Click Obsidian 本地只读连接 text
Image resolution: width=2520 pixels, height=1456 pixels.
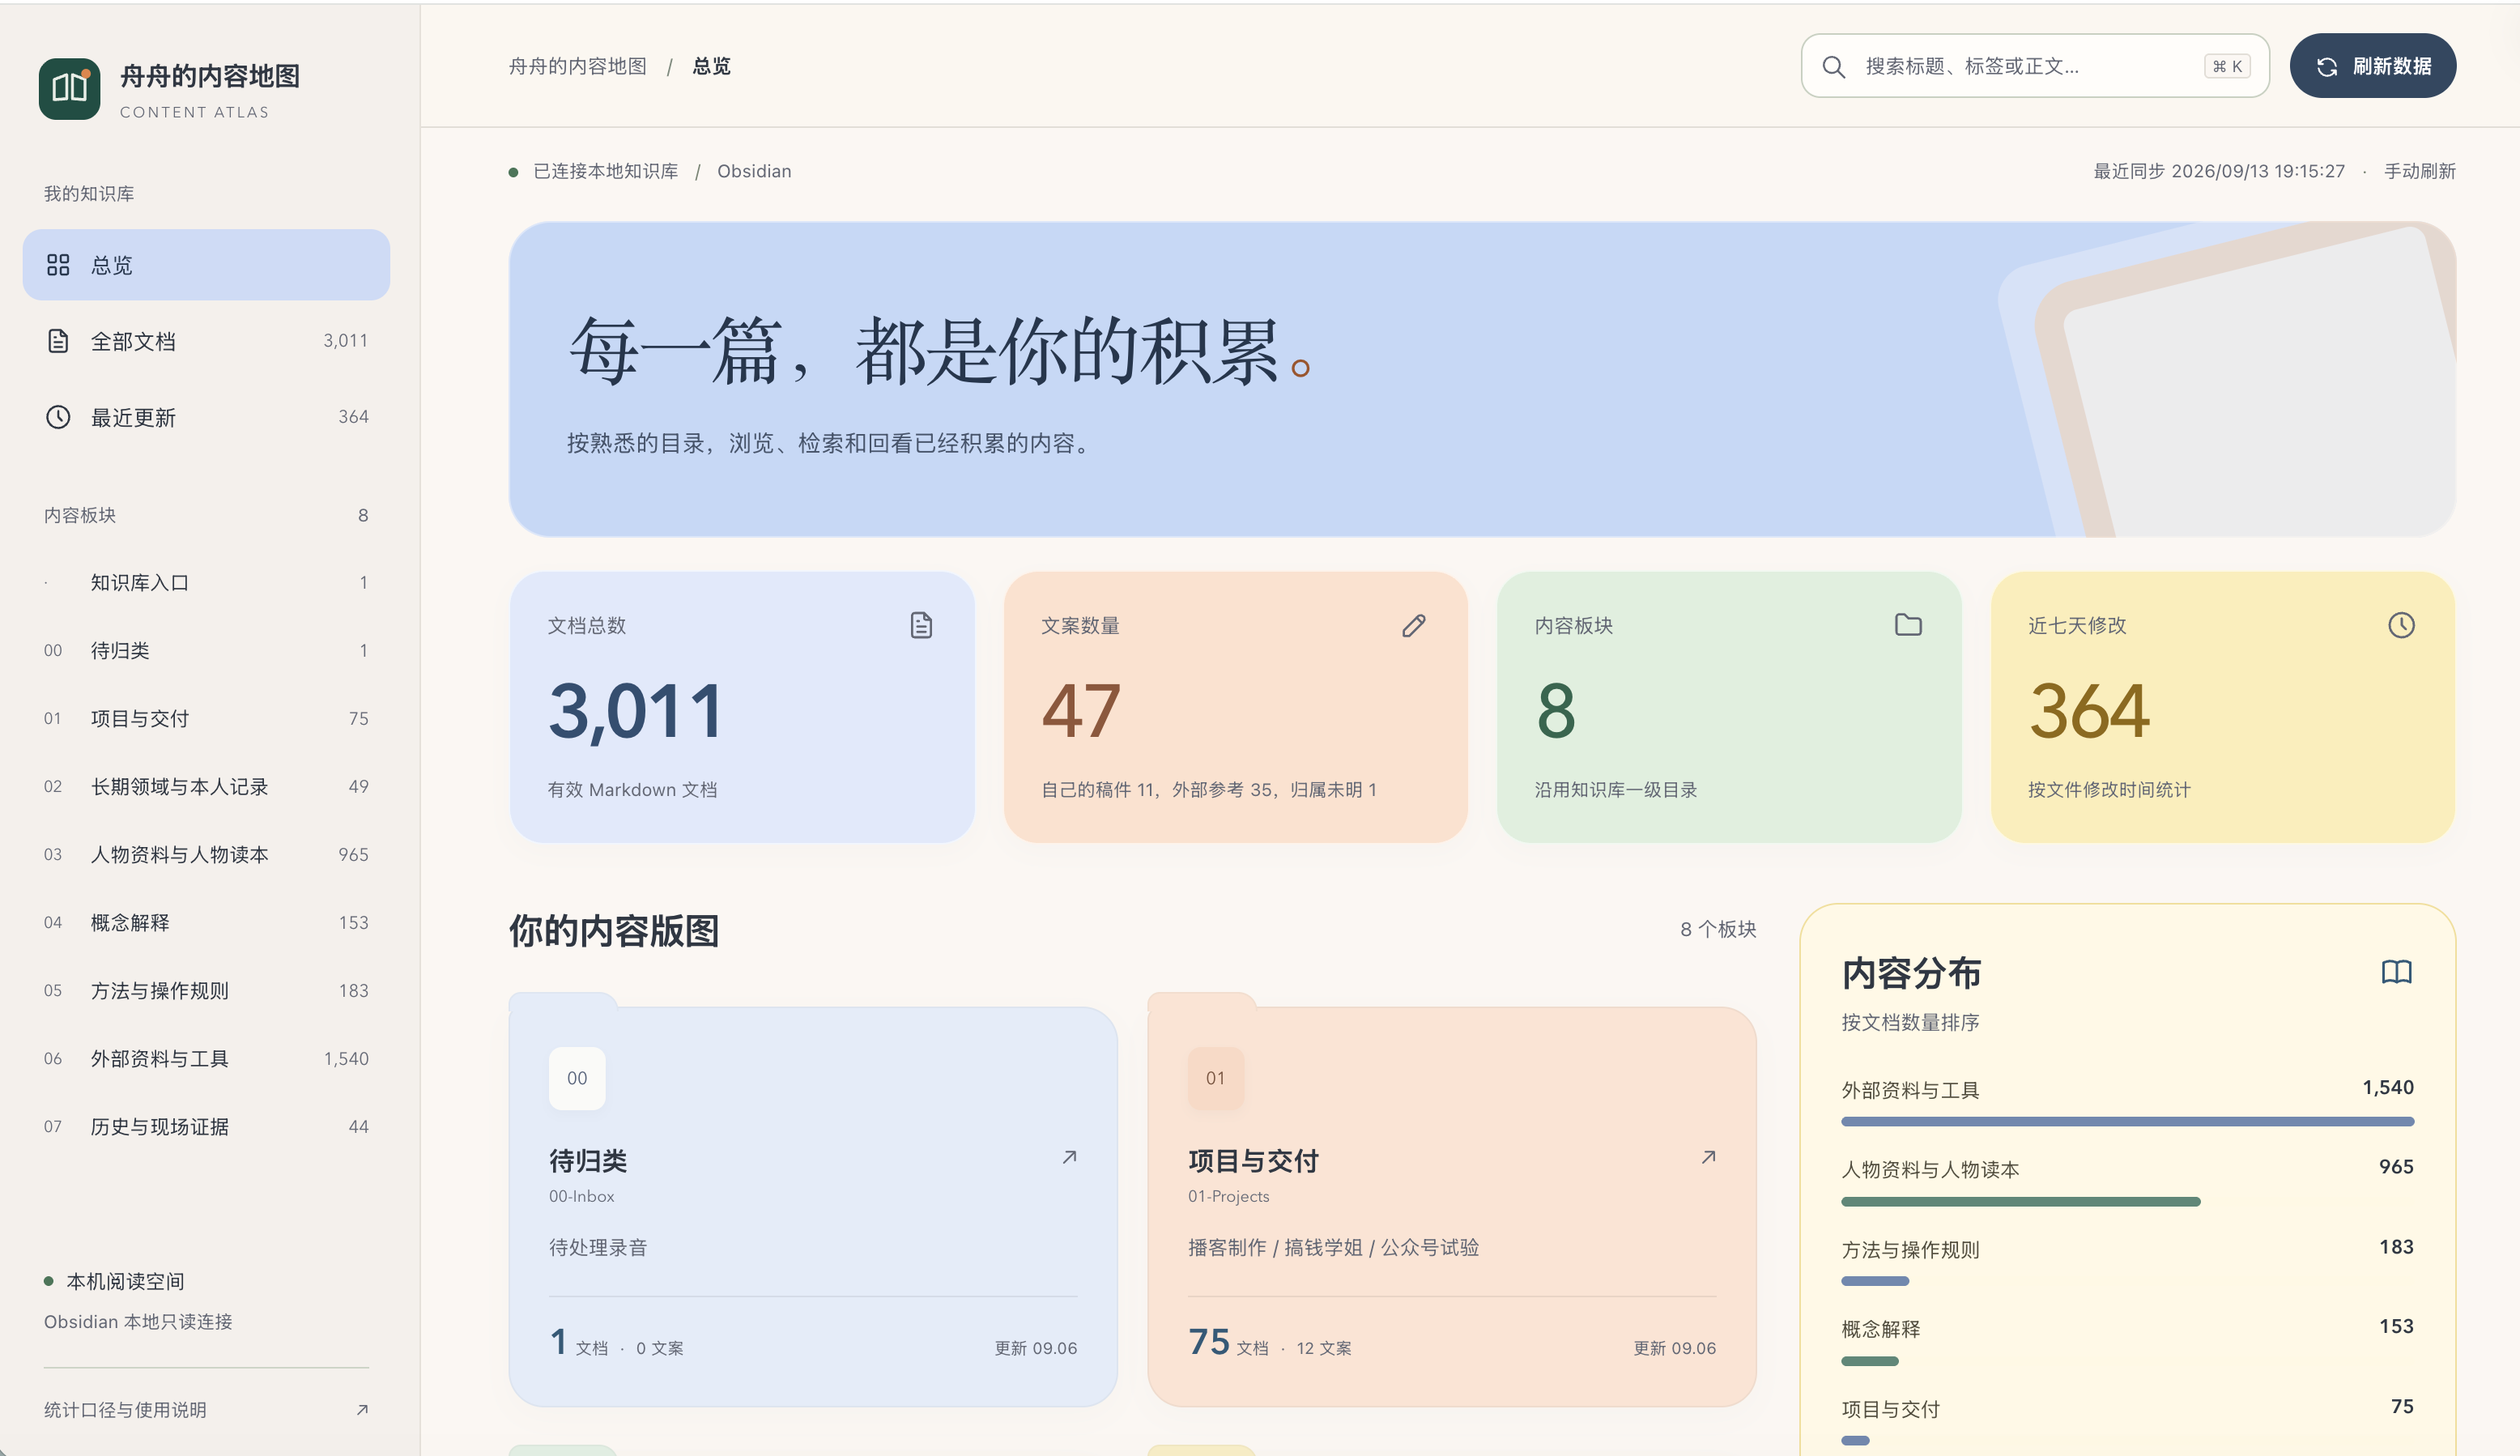pos(138,1322)
